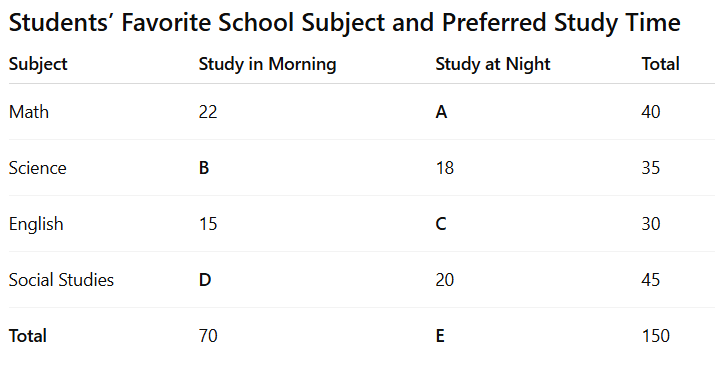Click the table title heading text
This screenshot has height=387, width=715.
[x=344, y=23]
